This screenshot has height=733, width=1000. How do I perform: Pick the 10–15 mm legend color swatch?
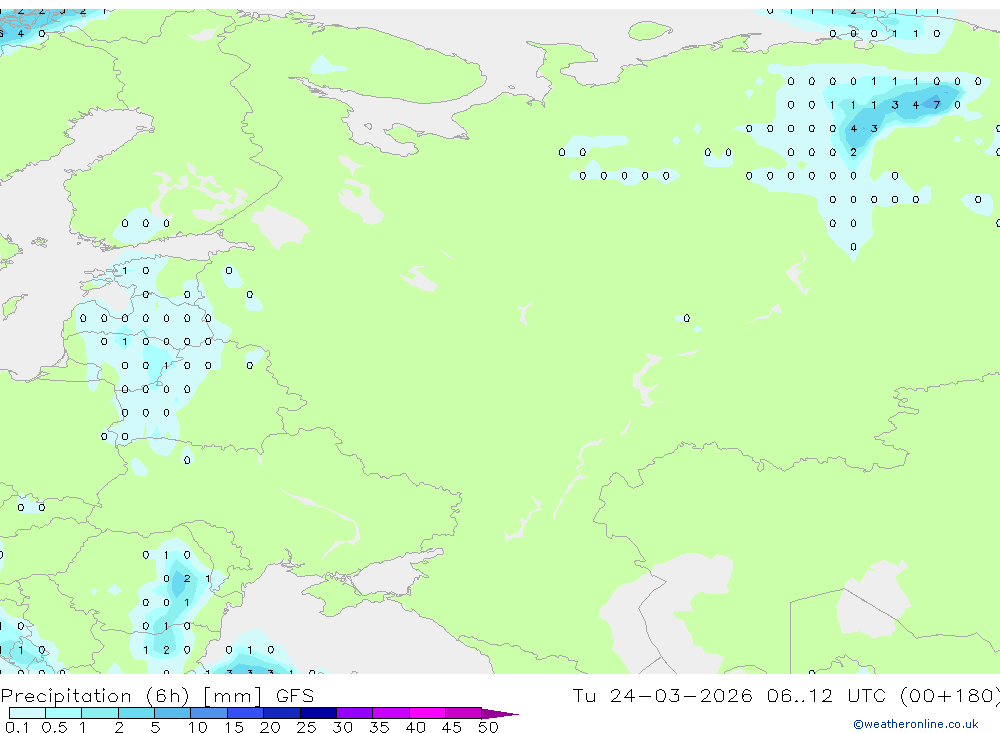[209, 713]
